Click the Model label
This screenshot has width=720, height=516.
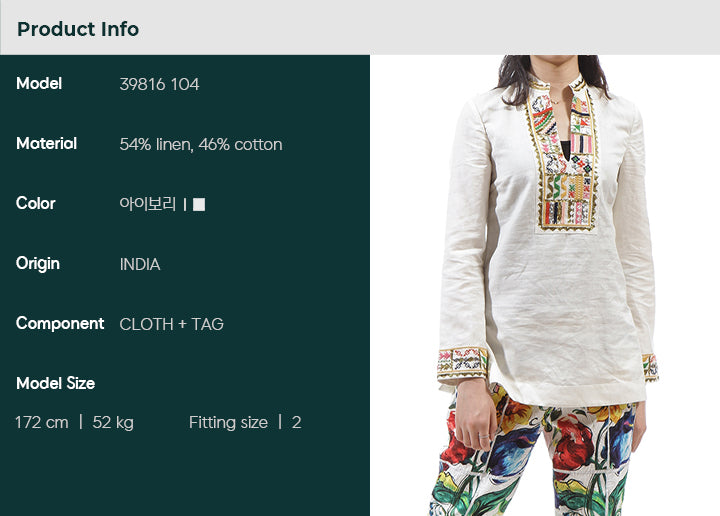tap(39, 84)
